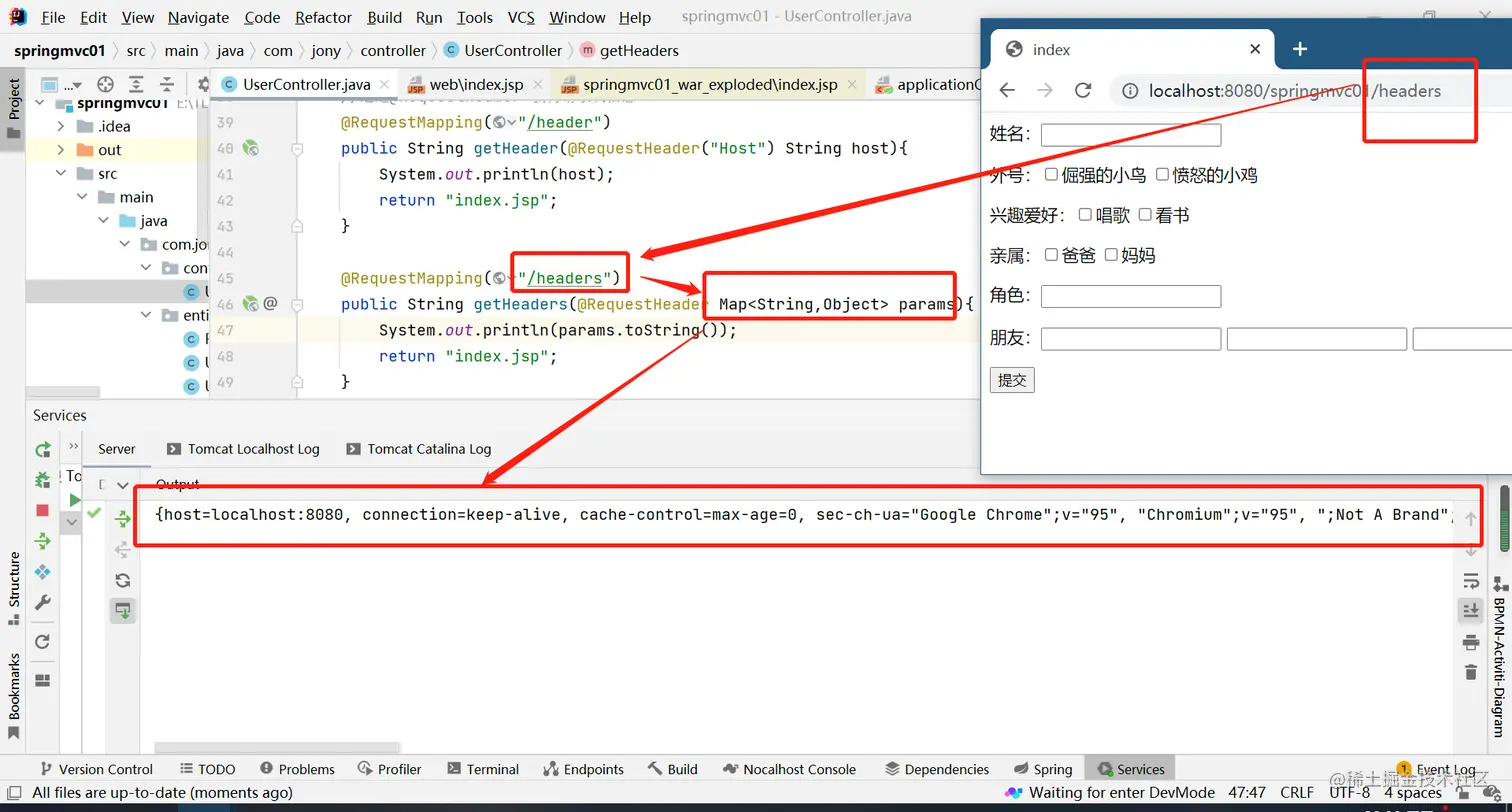Open Project panel settings gear

[203, 84]
